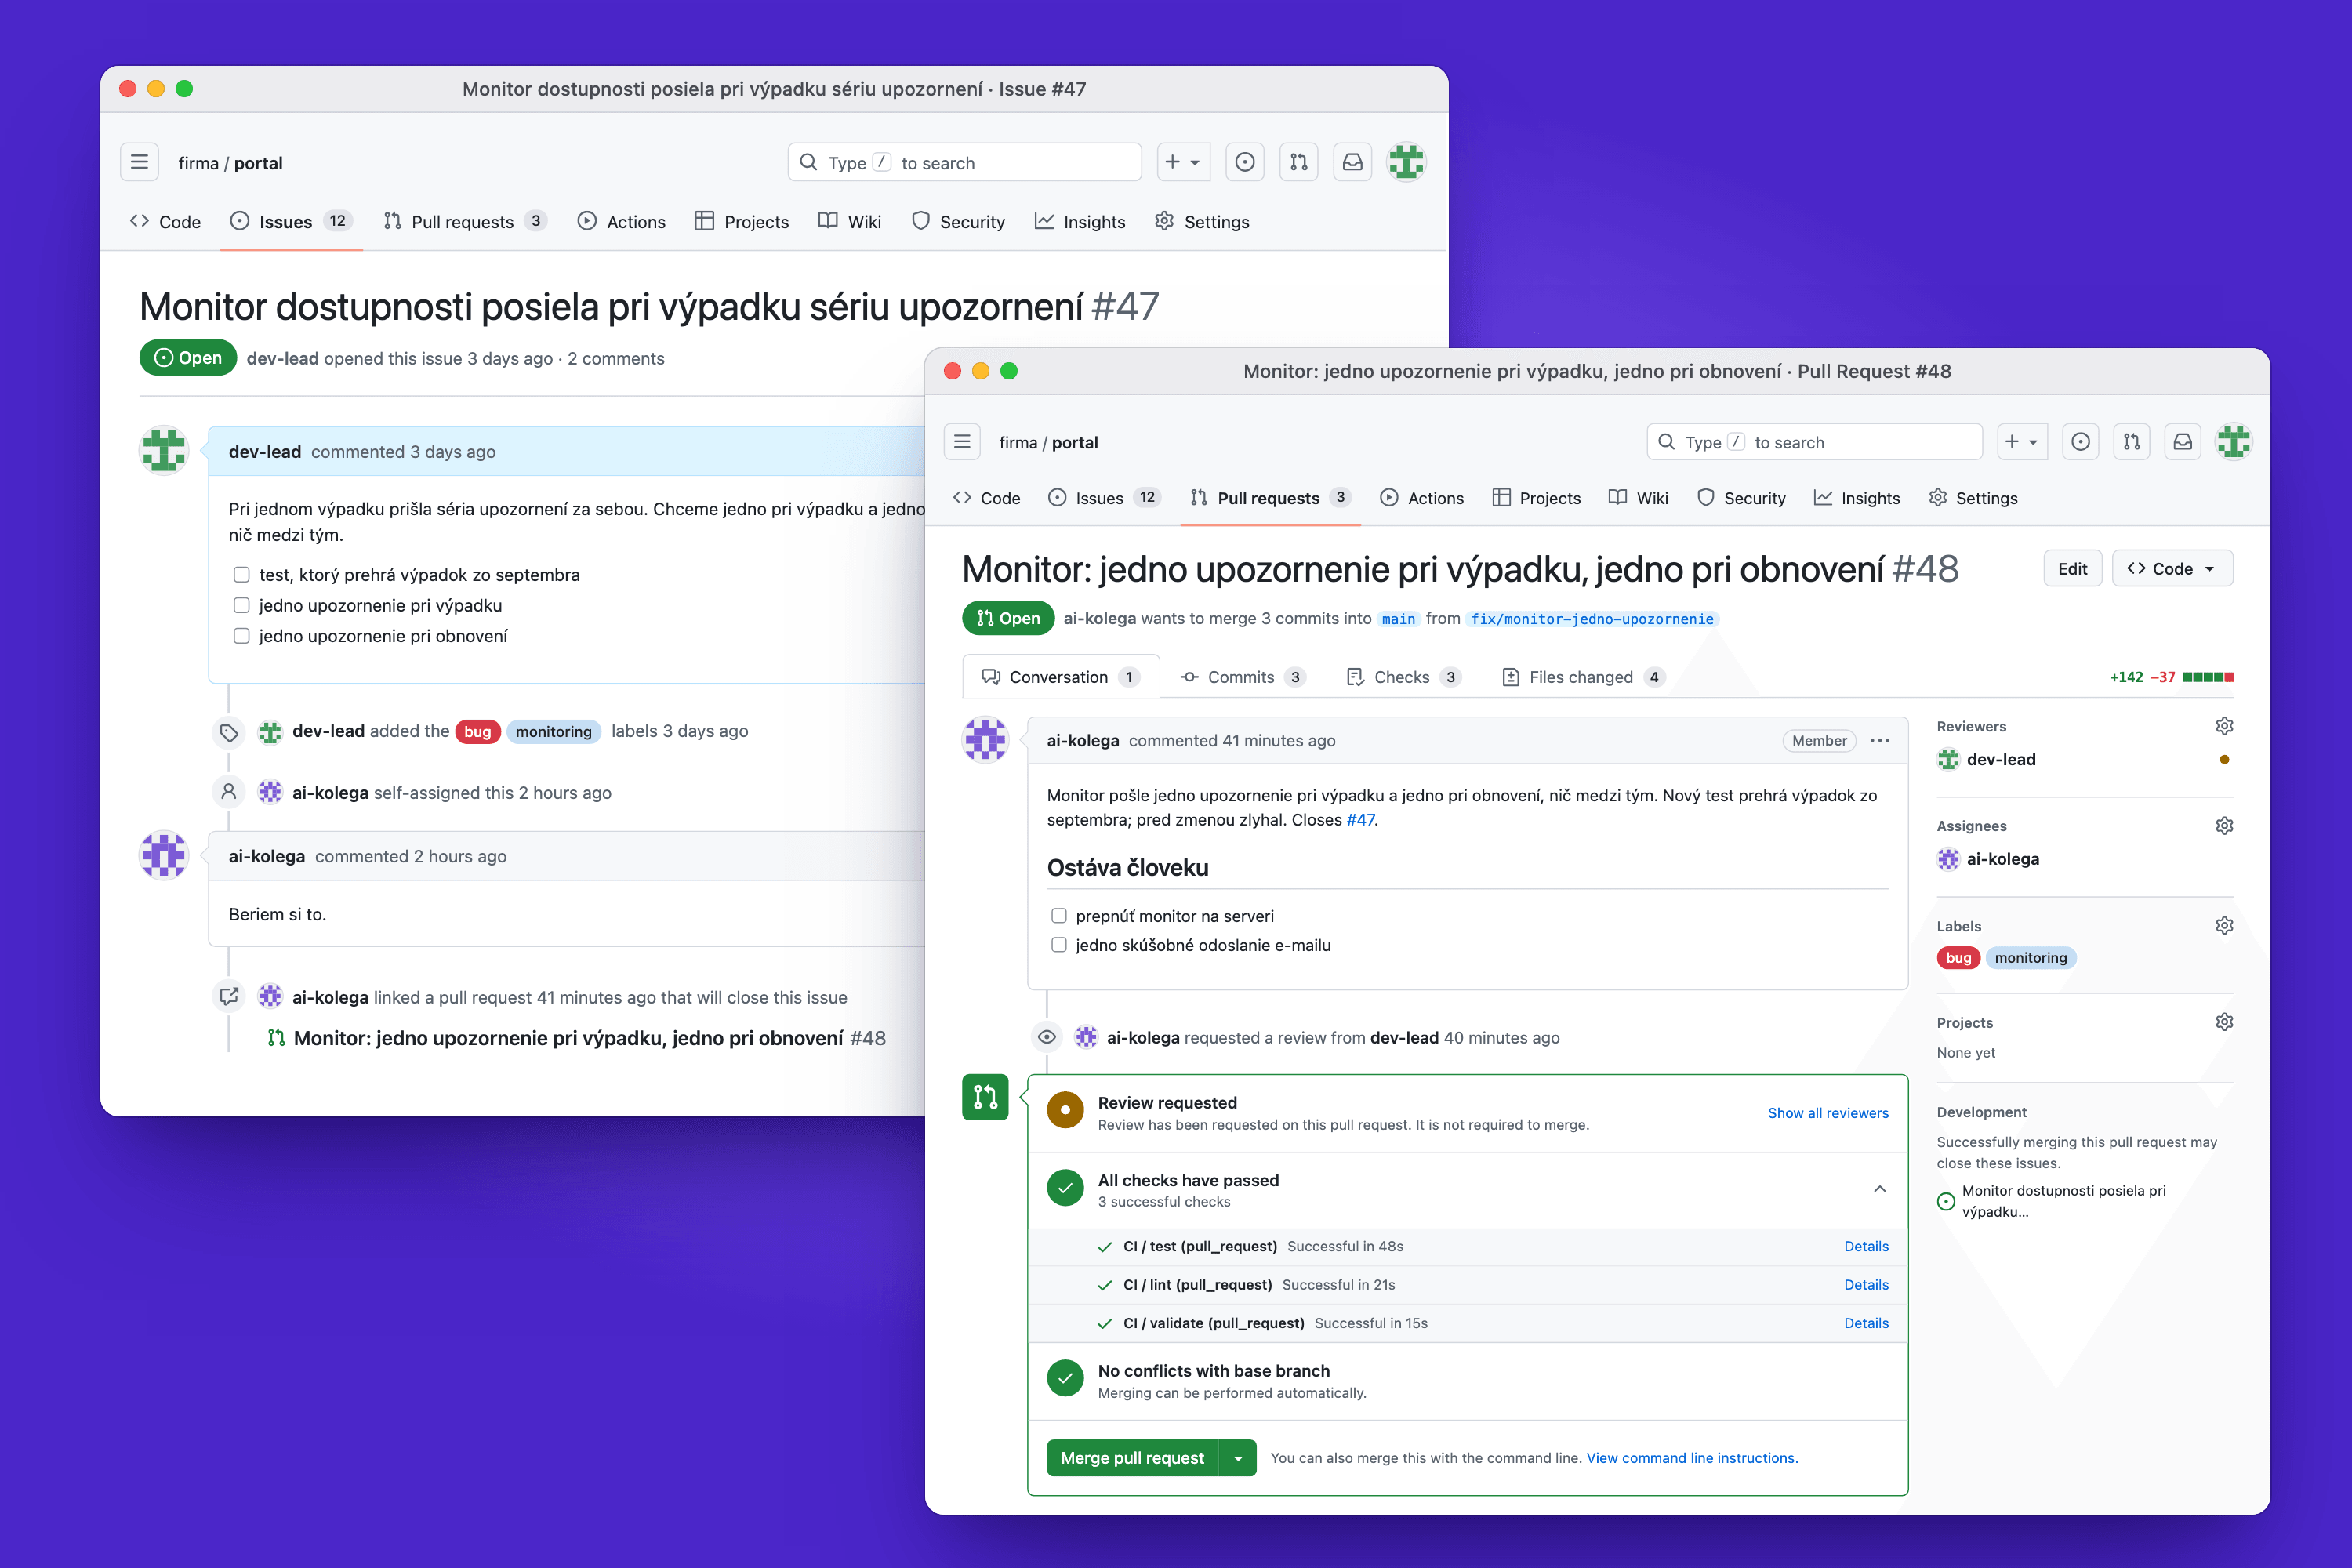Open user avatar menu in PR window
Image resolution: width=2352 pixels, height=1568 pixels.
2233,442
